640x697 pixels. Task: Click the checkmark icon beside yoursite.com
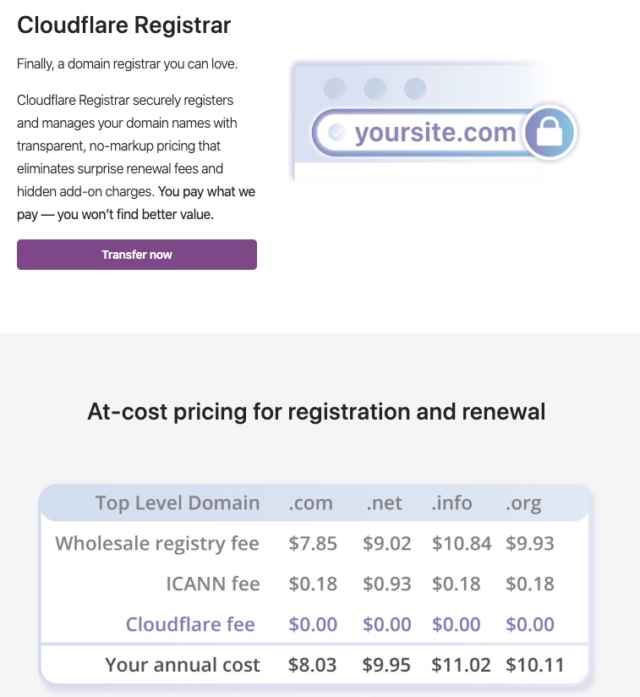pyautogui.click(x=336, y=132)
